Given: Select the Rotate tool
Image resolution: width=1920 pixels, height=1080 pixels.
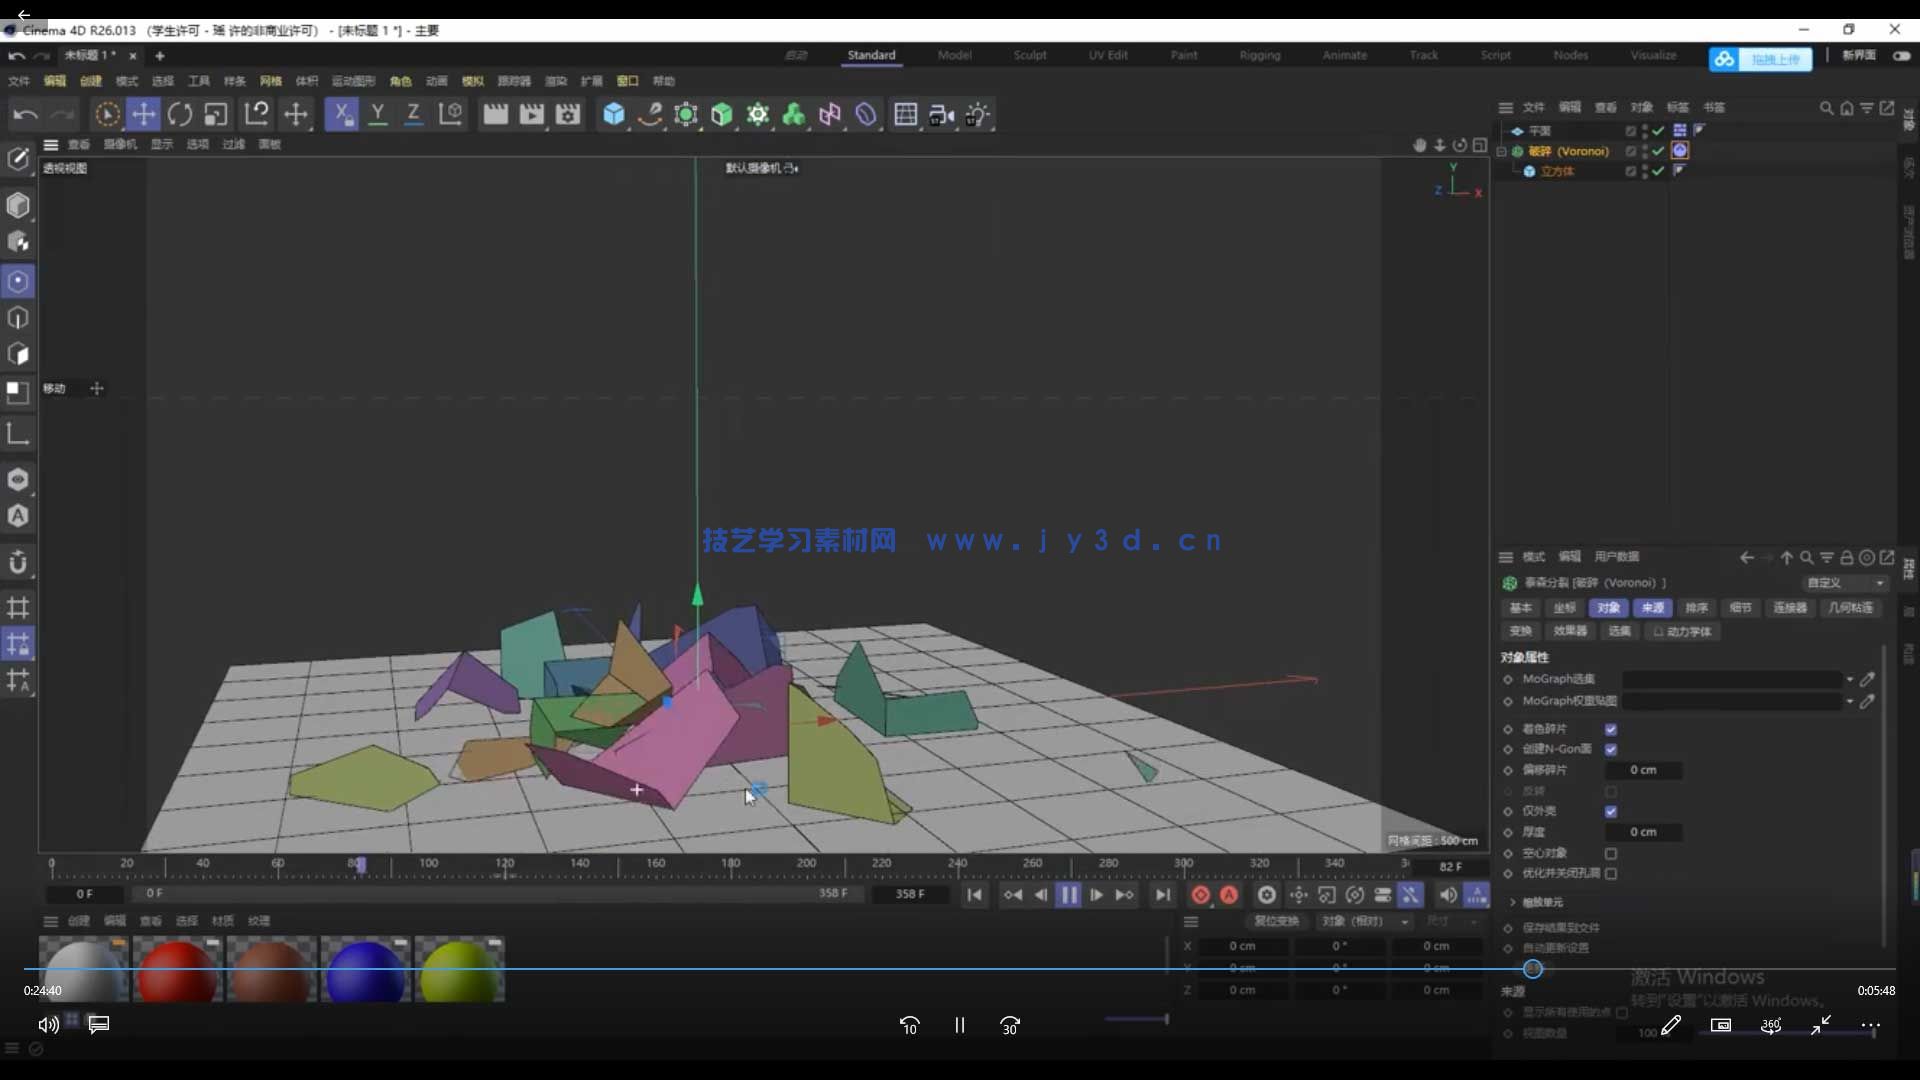Looking at the screenshot, I should [180, 114].
